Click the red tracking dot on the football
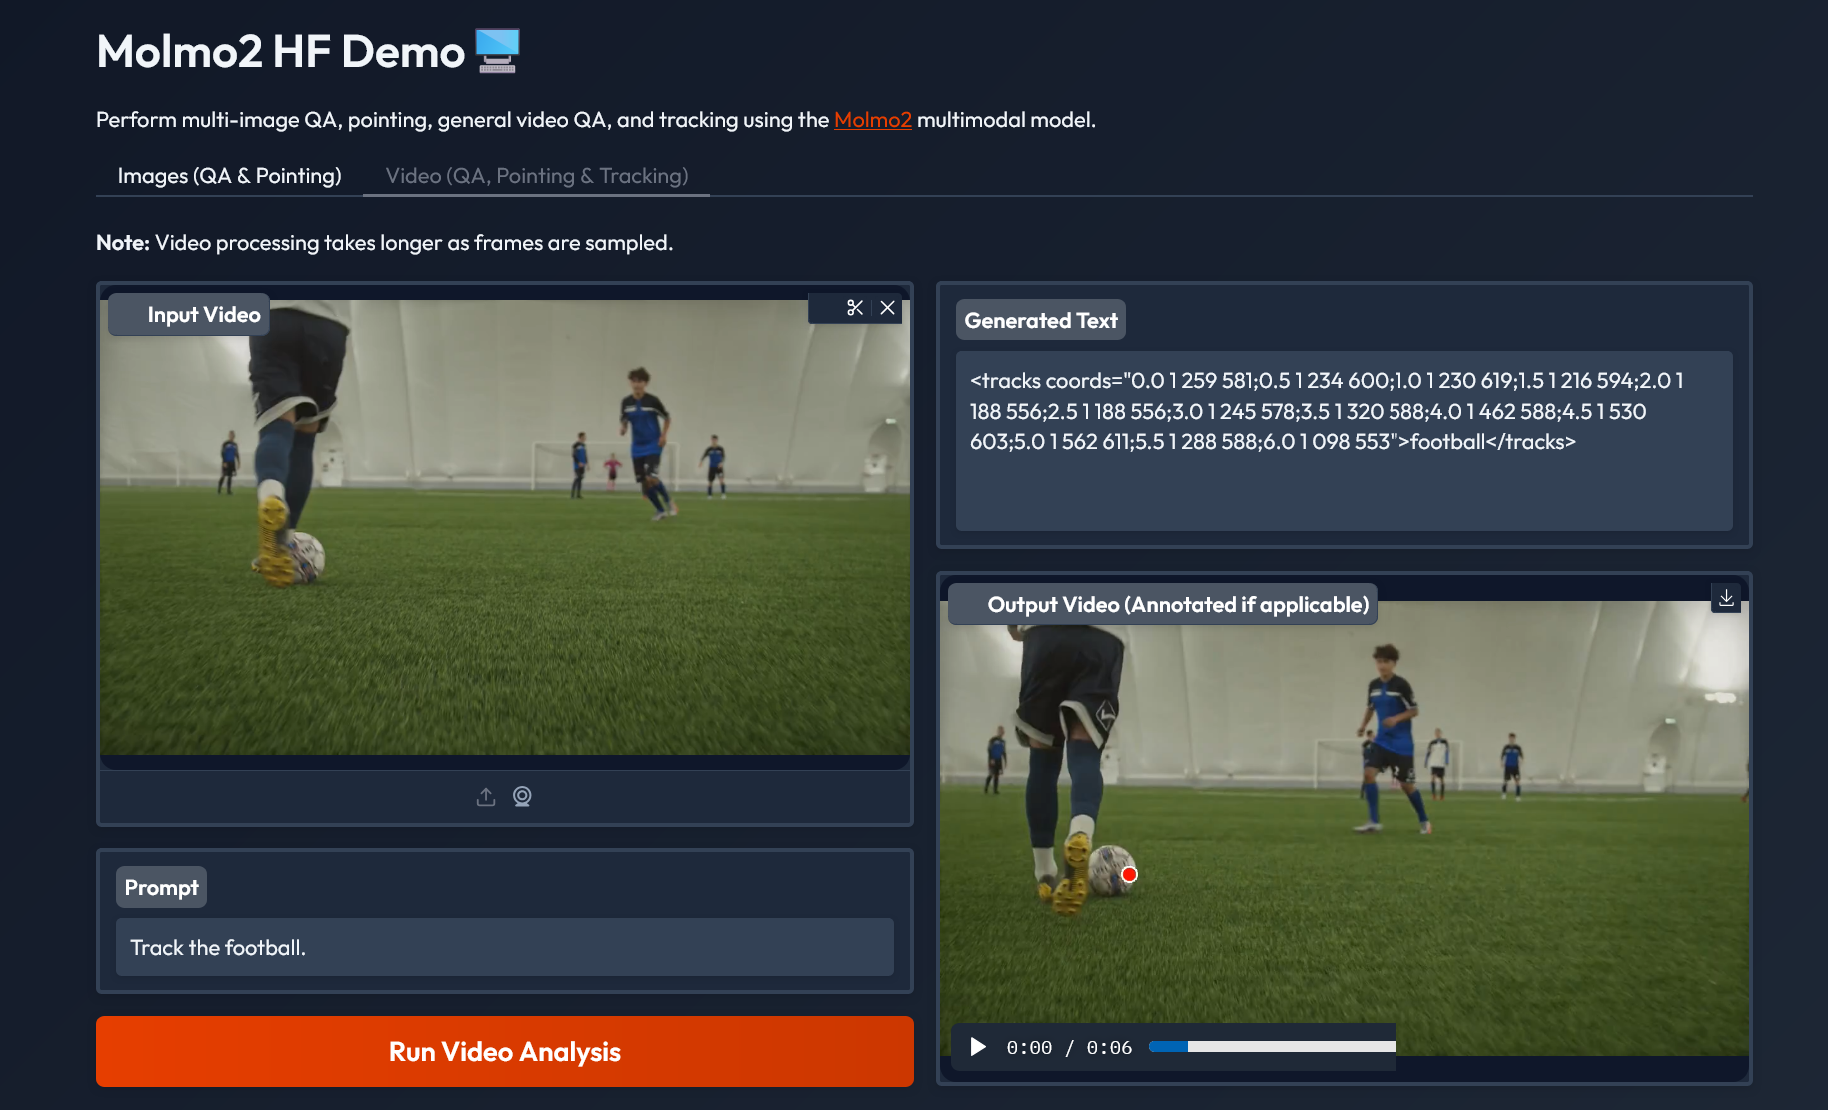The width and height of the screenshot is (1828, 1110). pyautogui.click(x=1129, y=875)
